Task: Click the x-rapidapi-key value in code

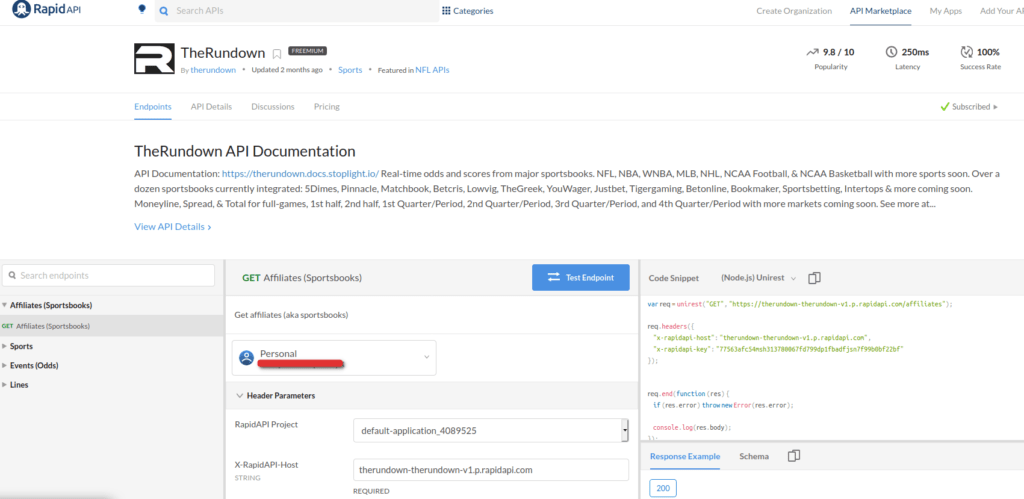Action: (810, 349)
